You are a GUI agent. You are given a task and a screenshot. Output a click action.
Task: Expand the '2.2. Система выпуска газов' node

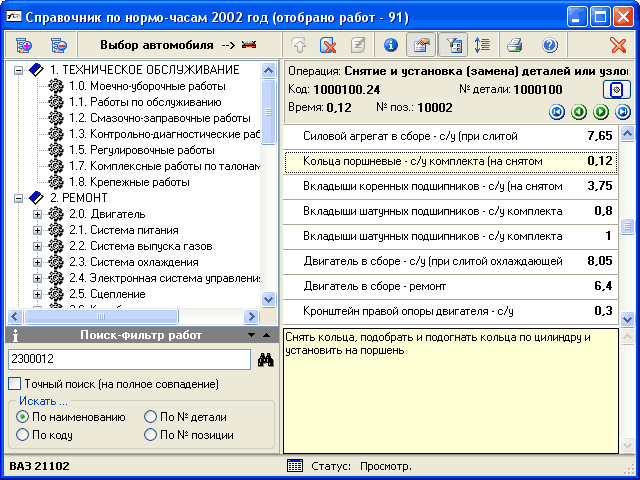38,246
